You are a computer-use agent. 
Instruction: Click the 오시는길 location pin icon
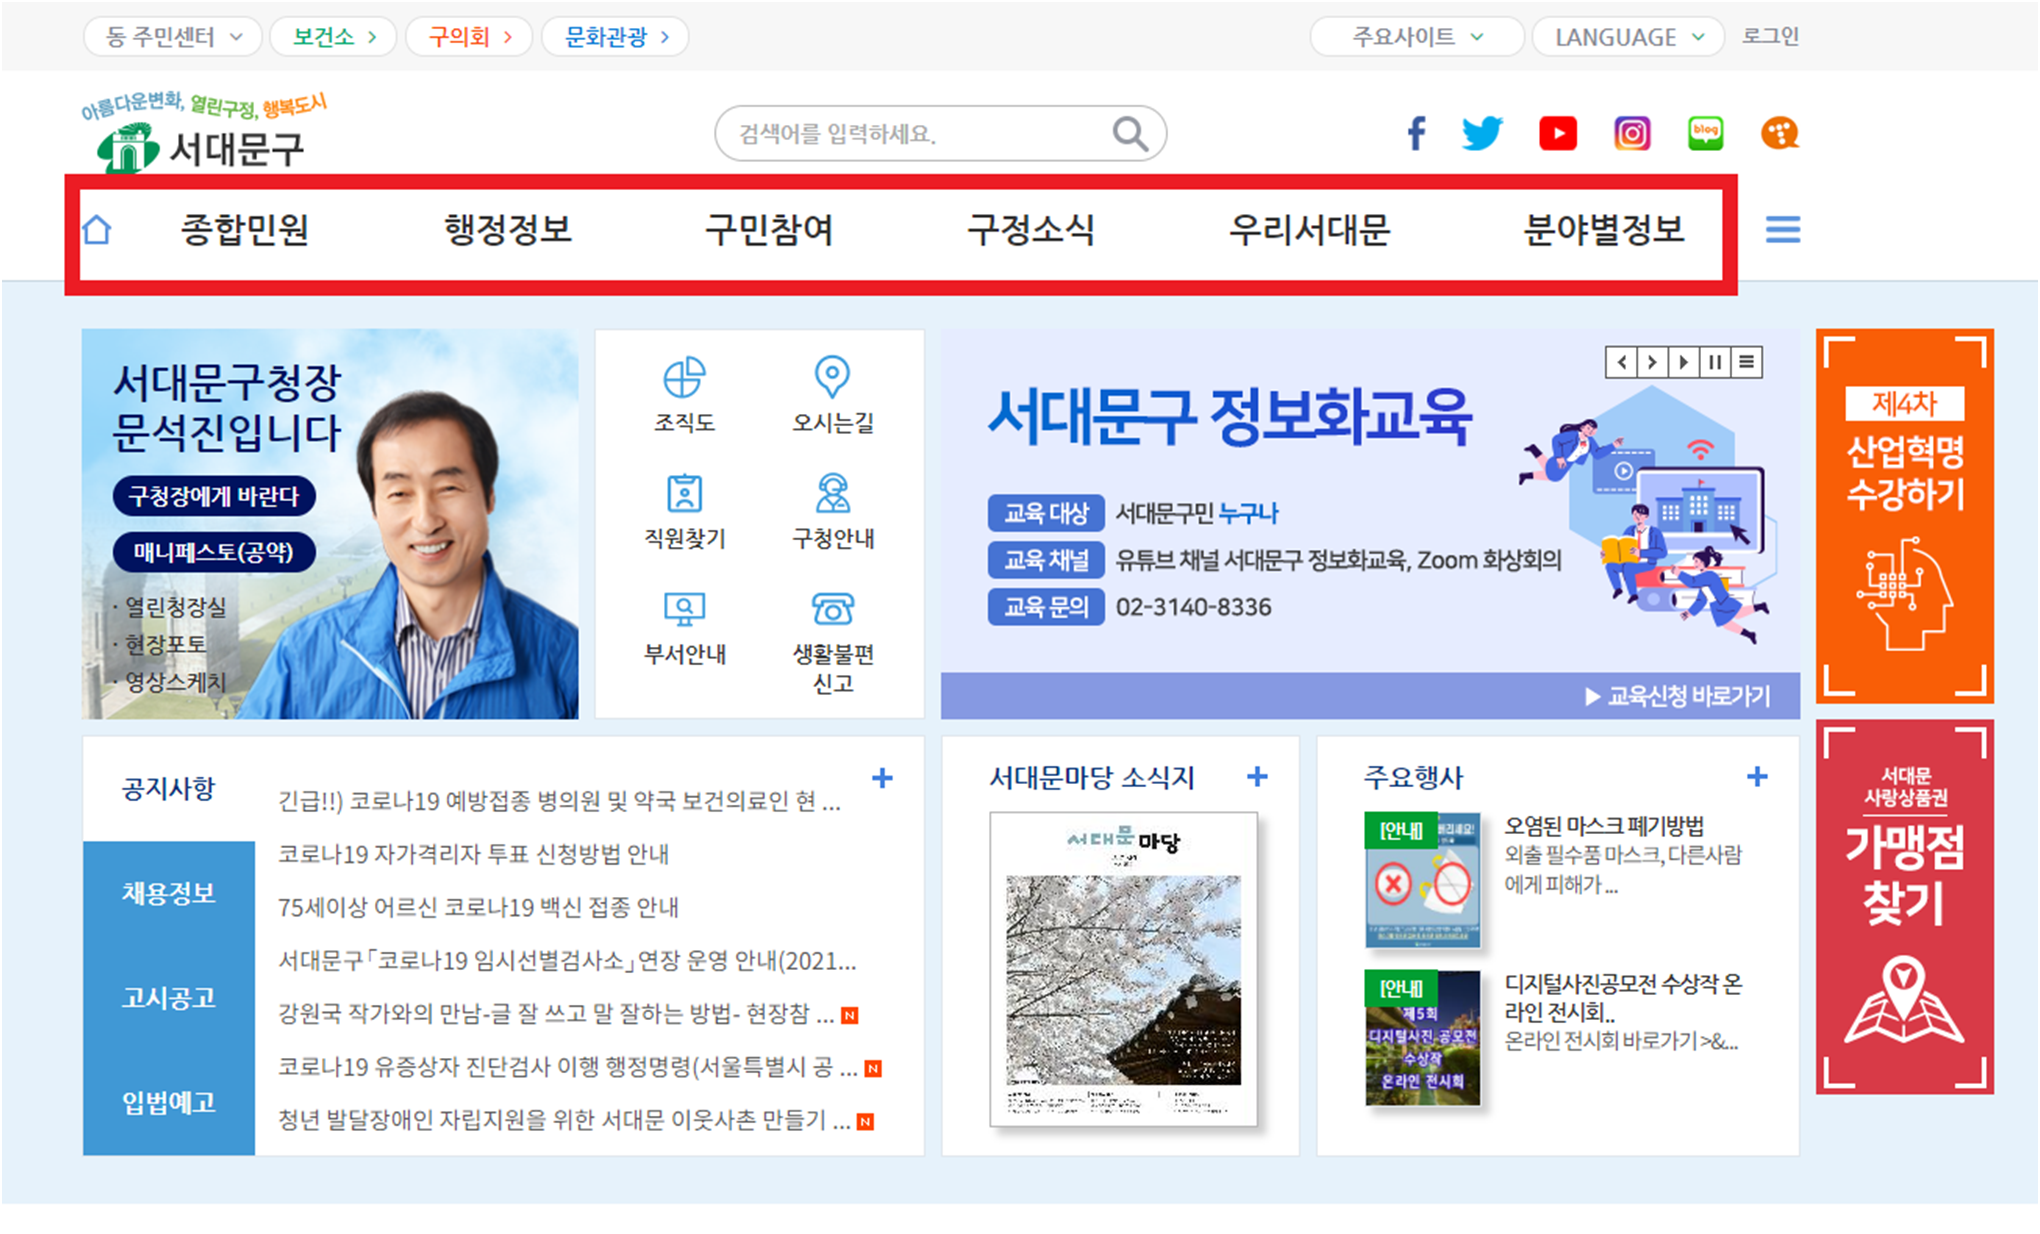coord(832,377)
